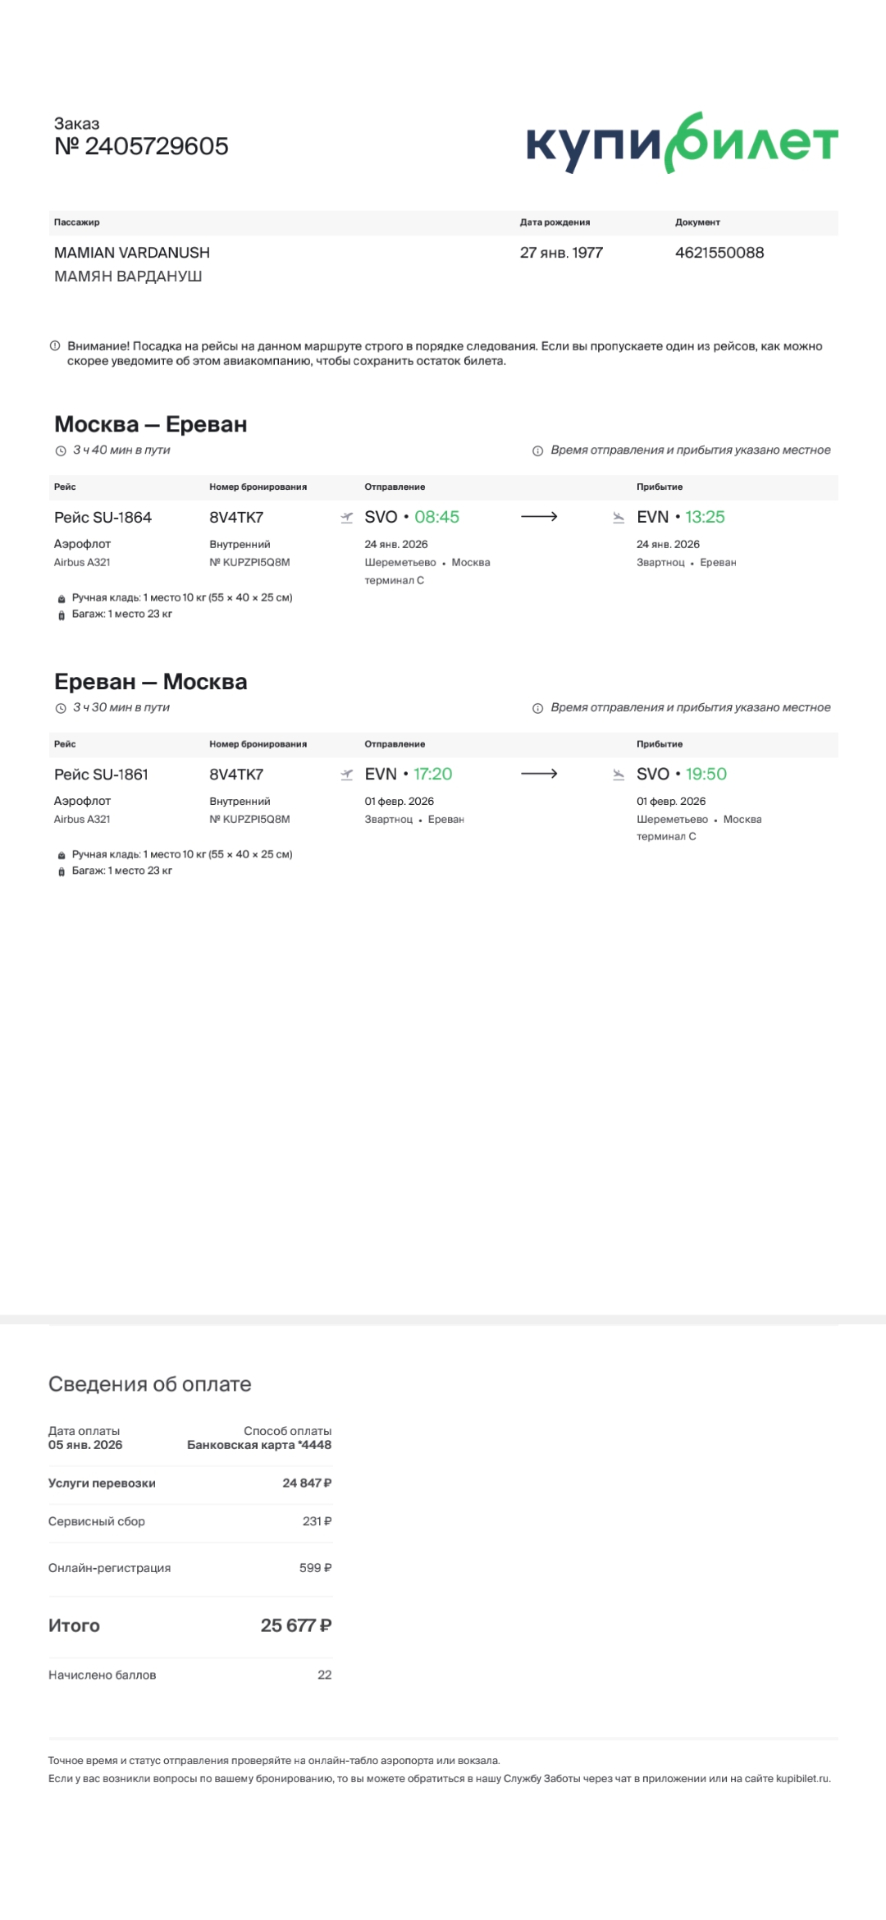Image resolution: width=886 pixels, height=1920 pixels.
Task: Click the Онлайн-регистрация payment row
Action: pos(190,1568)
